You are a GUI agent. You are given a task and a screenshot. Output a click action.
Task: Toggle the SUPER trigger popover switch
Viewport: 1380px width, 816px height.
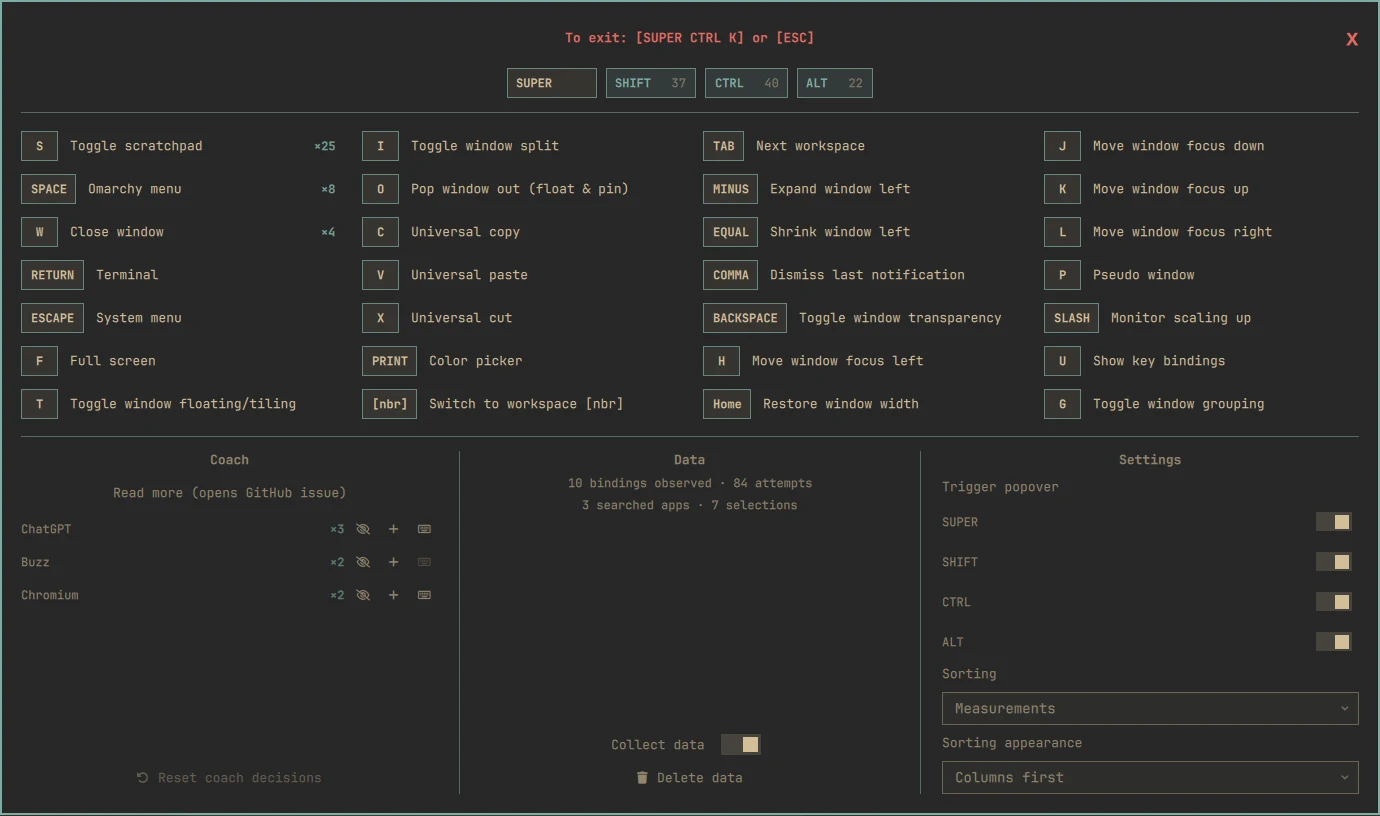coord(1334,522)
